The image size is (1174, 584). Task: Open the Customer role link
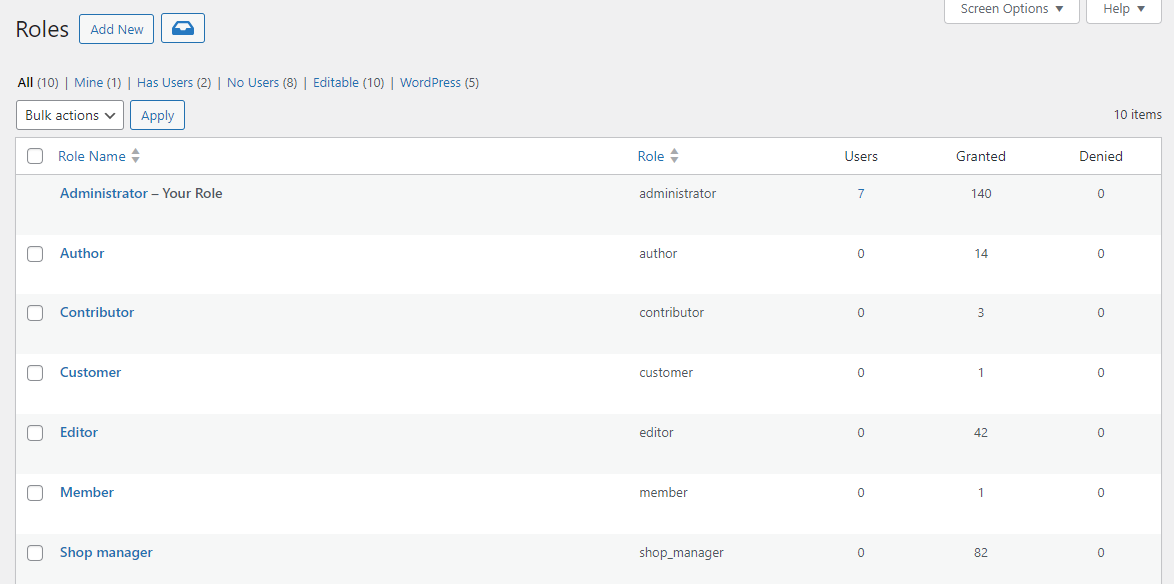90,372
